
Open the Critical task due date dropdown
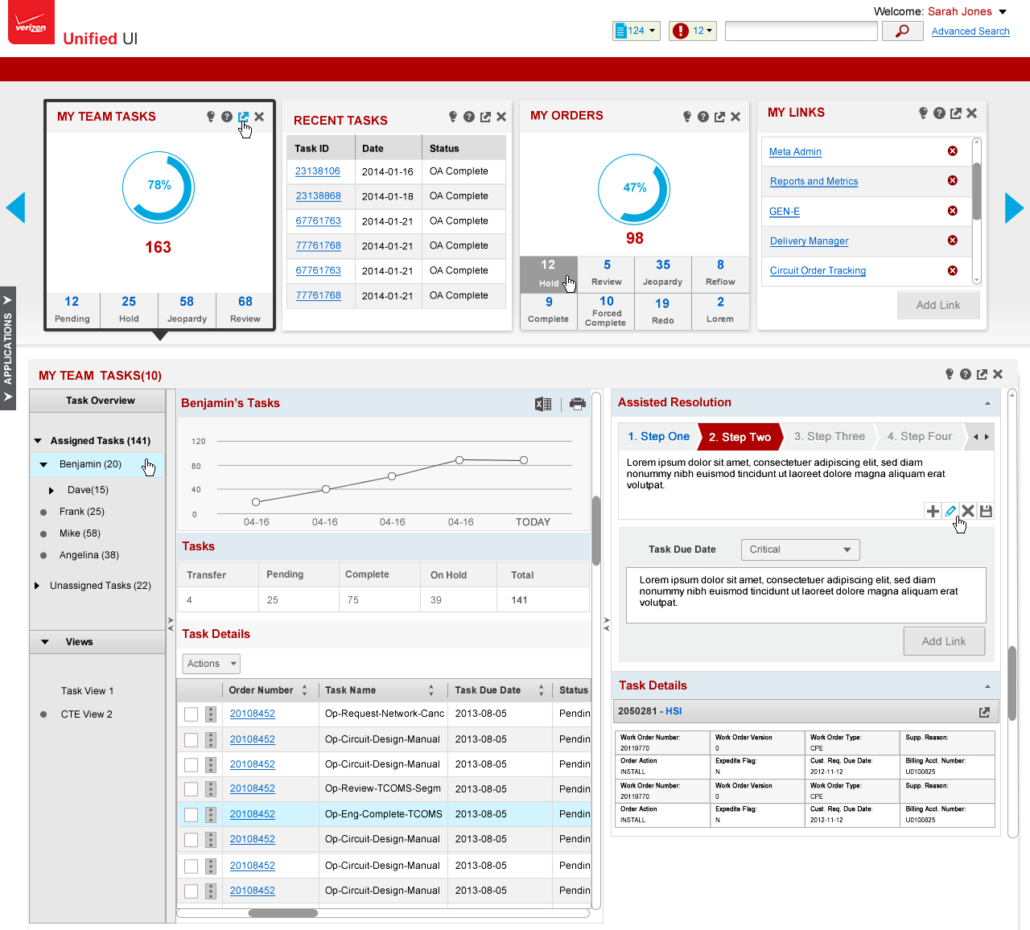(800, 550)
